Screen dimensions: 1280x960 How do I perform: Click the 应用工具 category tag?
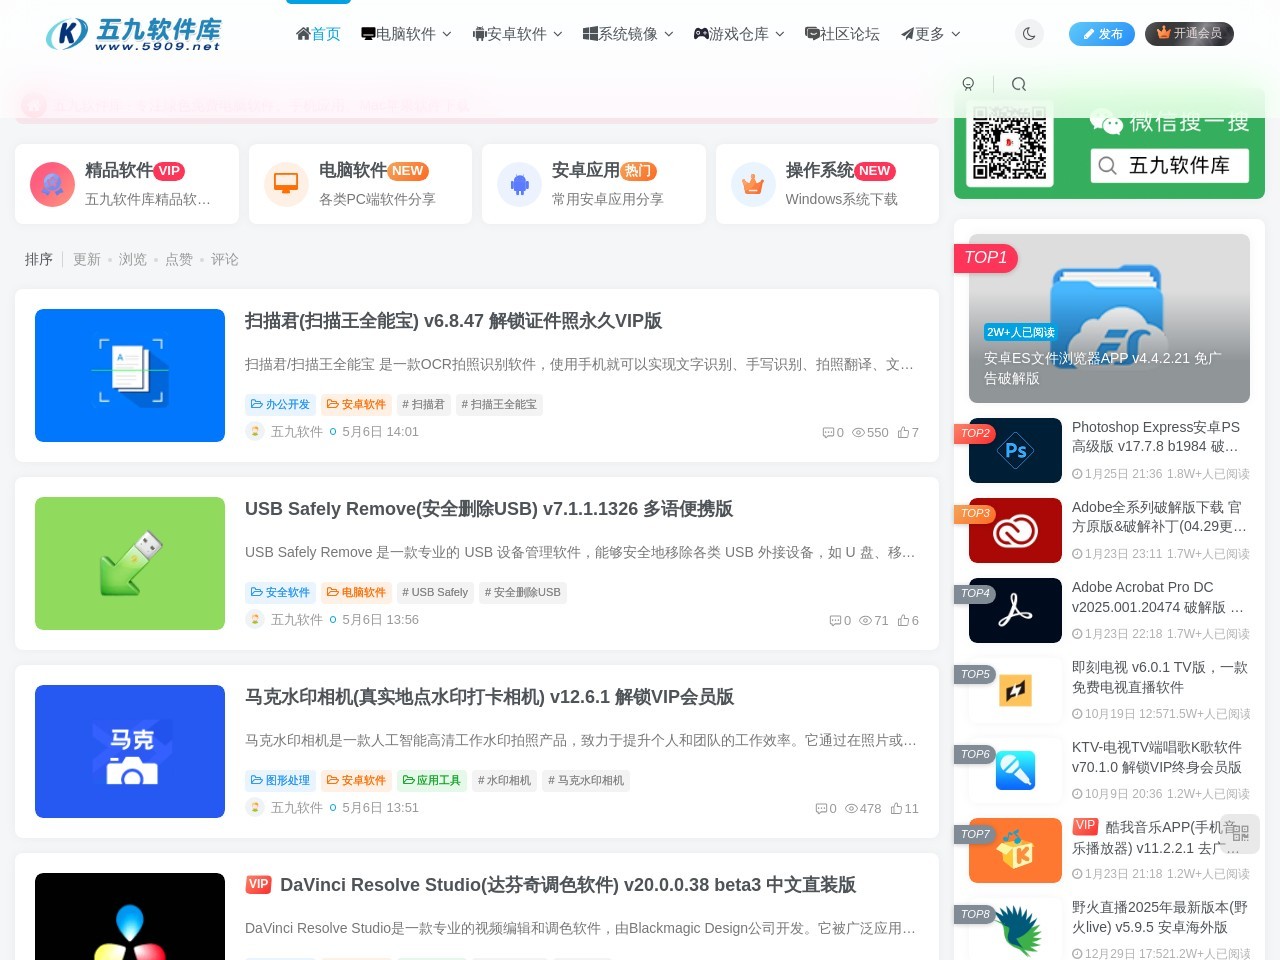(432, 780)
